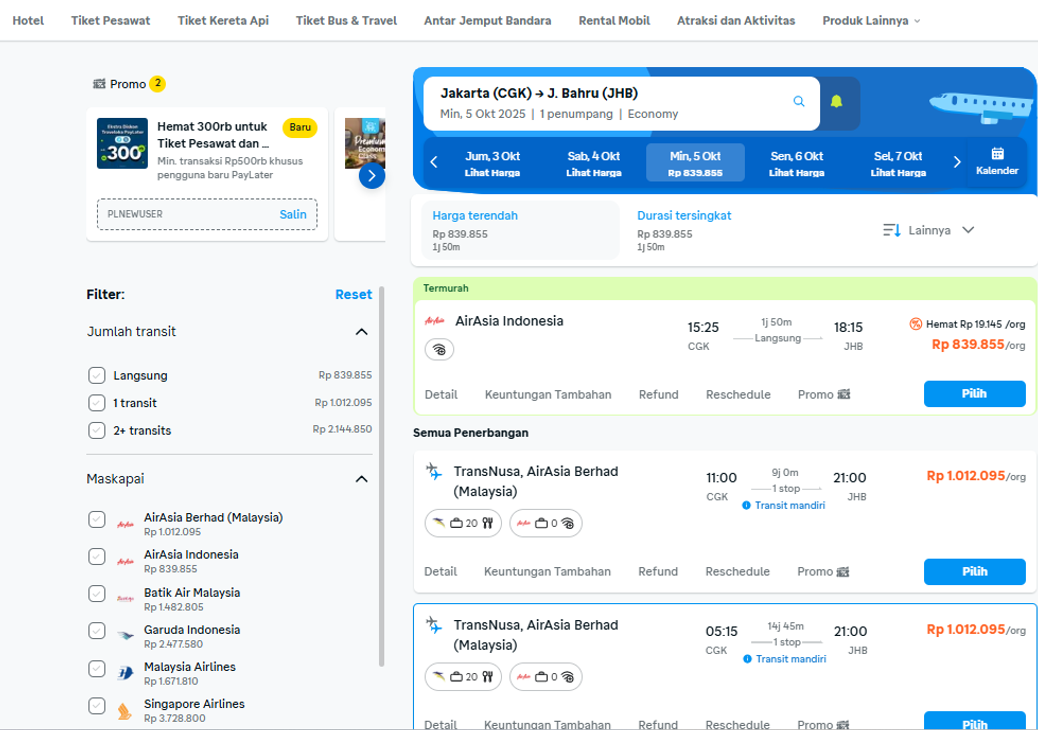The height and width of the screenshot is (730, 1038).
Task: Click the AirAsia Indonesia wifi amenity icon
Action: (x=439, y=349)
